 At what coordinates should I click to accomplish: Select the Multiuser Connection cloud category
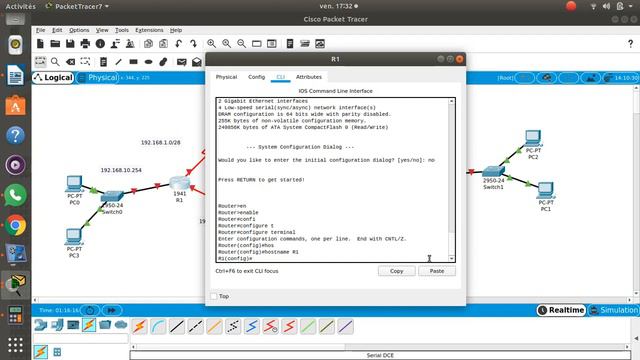coord(121,325)
